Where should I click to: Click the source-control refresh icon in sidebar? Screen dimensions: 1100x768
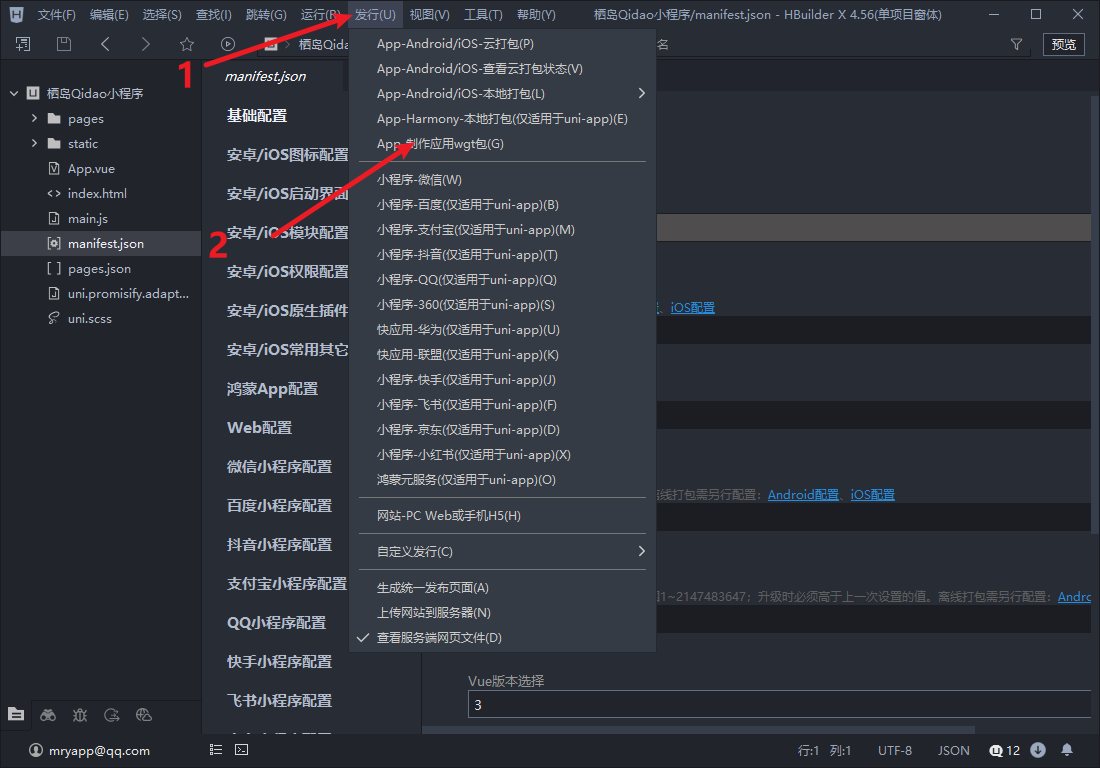pyautogui.click(x=112, y=715)
